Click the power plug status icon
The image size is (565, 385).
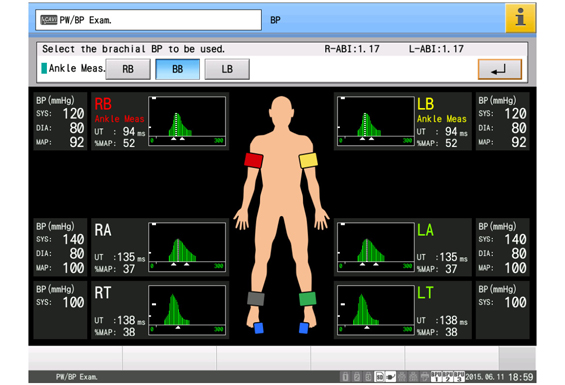pos(391,377)
